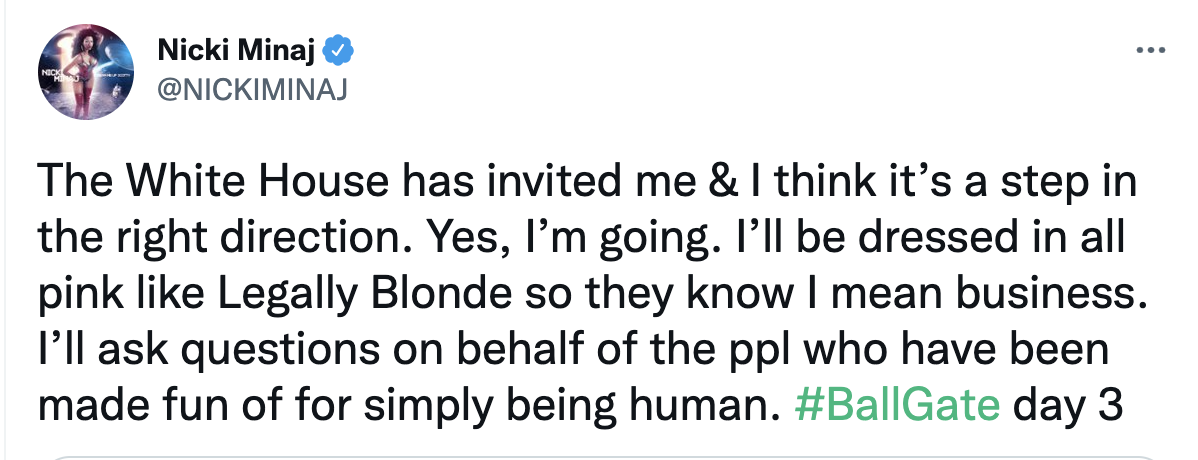Follow the #BallGate hashtag link
The width and height of the screenshot is (1198, 460).
click(896, 404)
